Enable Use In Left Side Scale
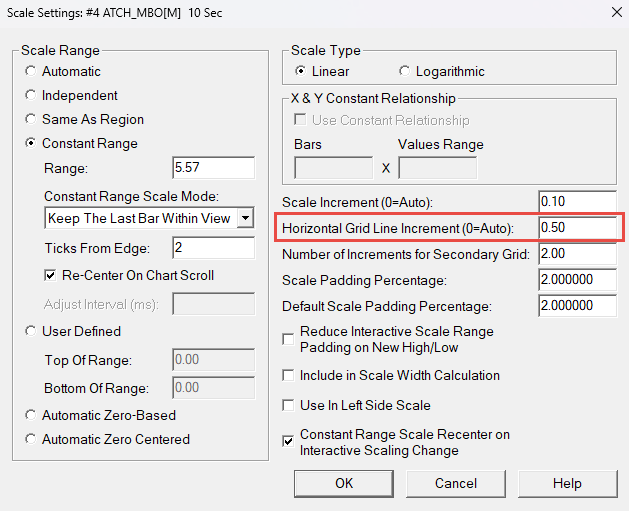Image resolution: width=629 pixels, height=511 pixels. pyautogui.click(x=289, y=406)
